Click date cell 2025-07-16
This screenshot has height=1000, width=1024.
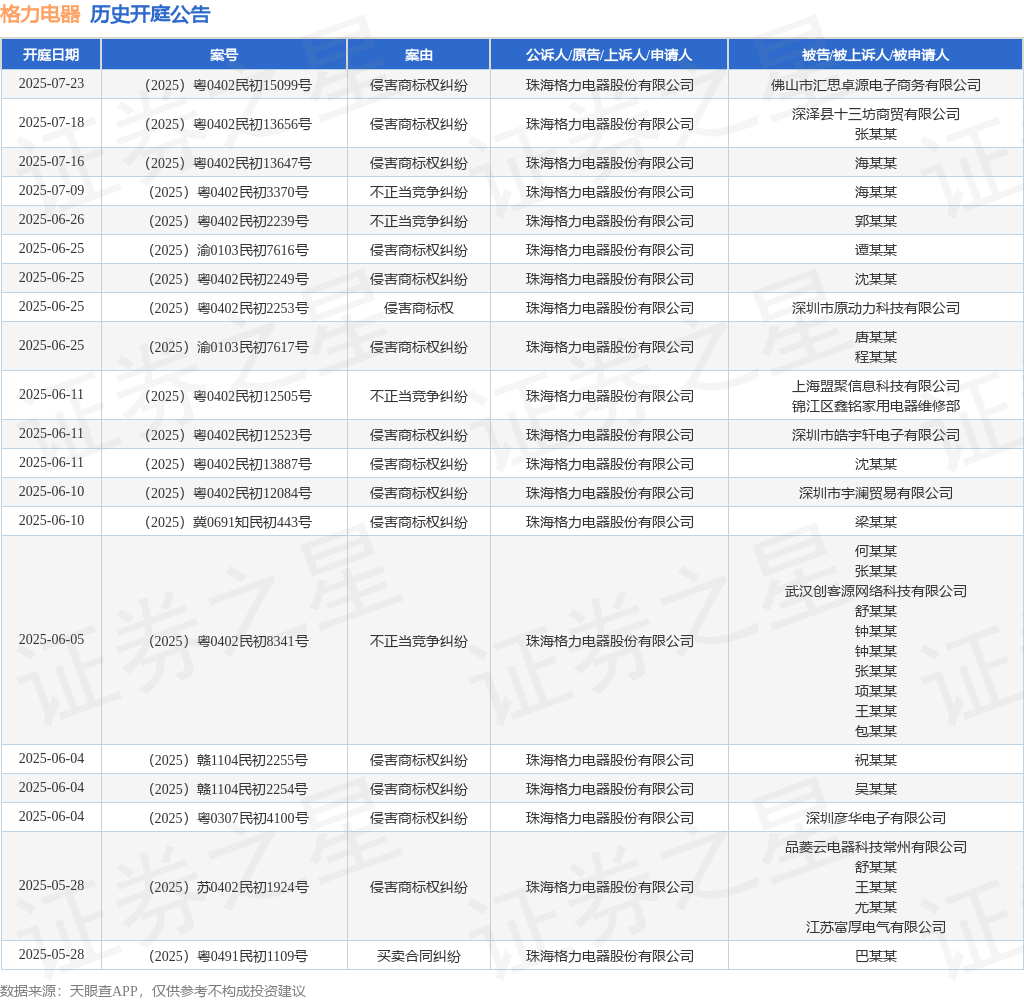(x=51, y=161)
